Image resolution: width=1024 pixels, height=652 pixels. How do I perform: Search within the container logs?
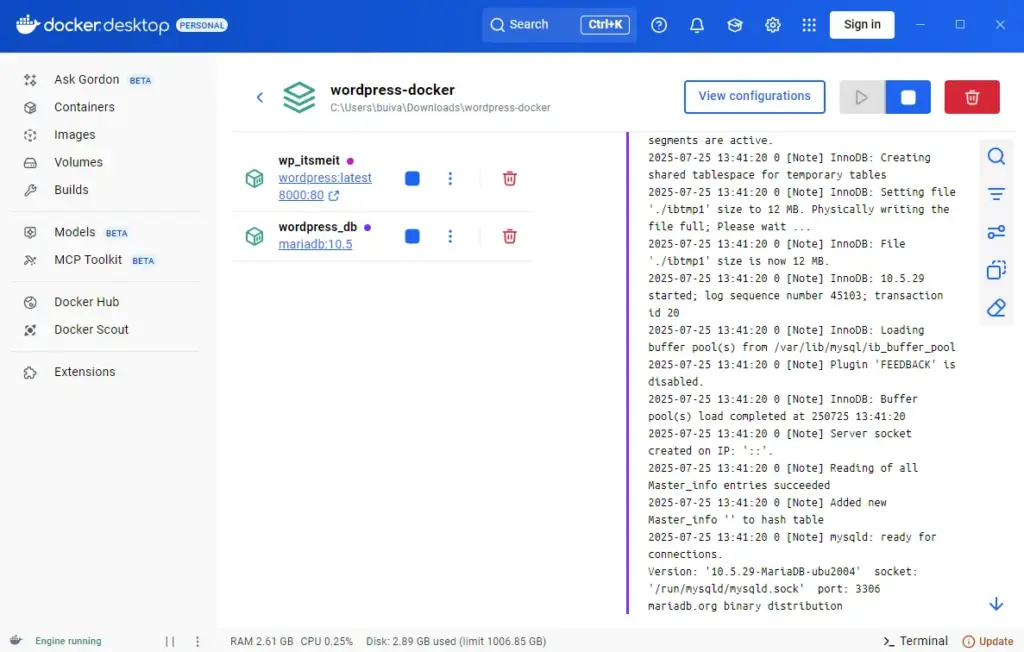996,156
